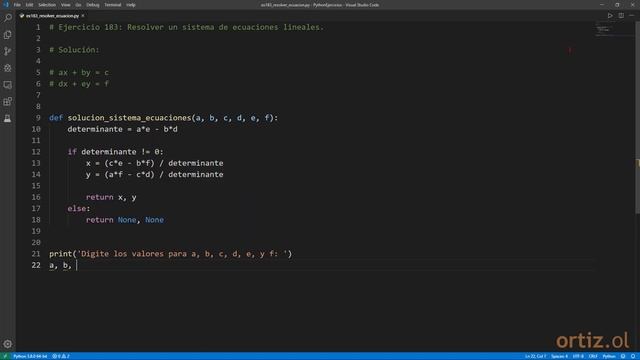640x360 pixels.
Task: Click the 'Ejercicio 183' comment line
Action: 186,27
